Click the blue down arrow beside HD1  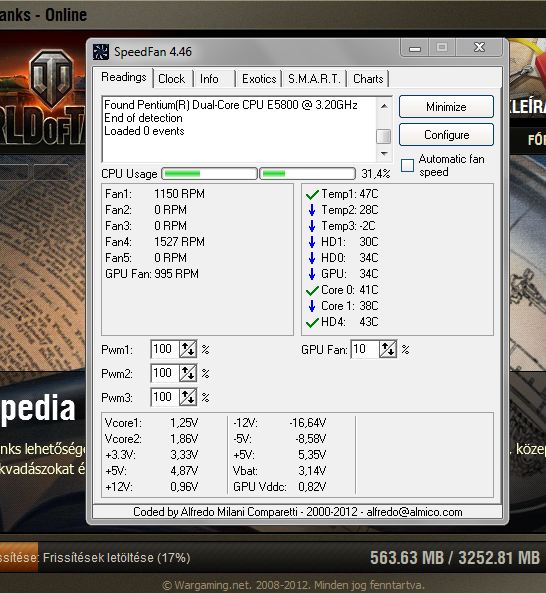point(312,242)
